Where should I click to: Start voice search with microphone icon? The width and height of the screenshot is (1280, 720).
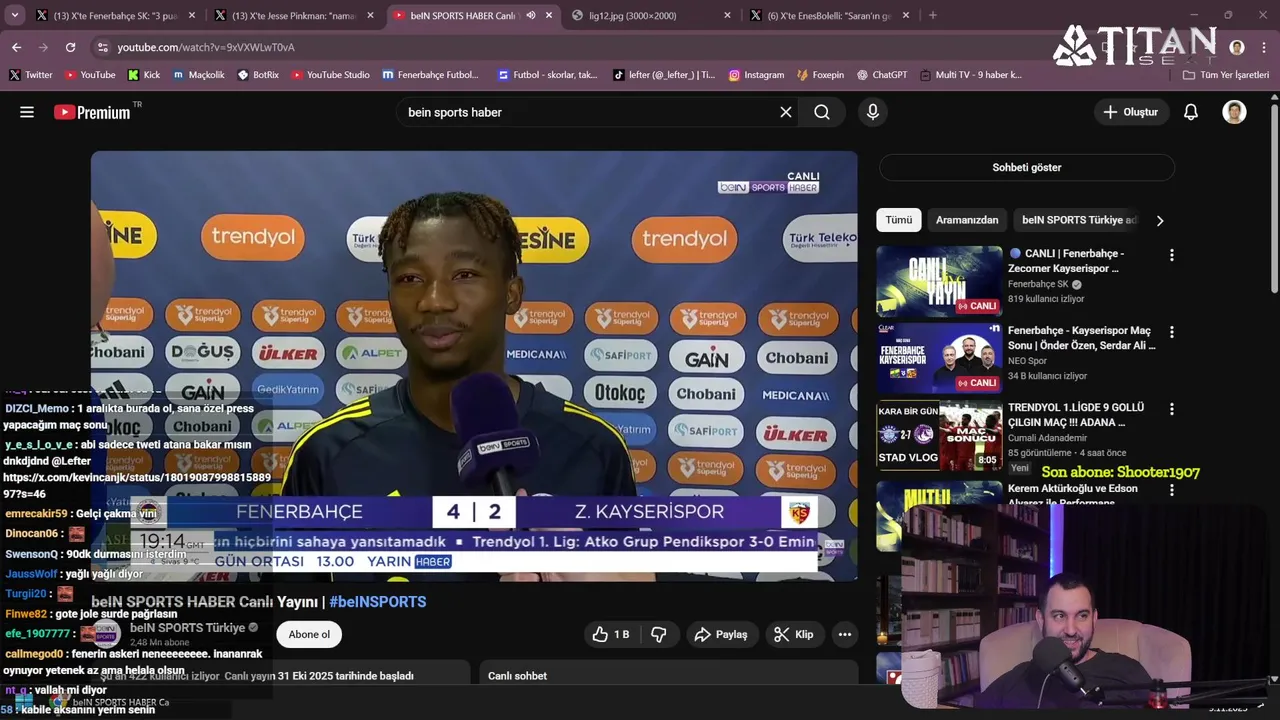tap(873, 112)
